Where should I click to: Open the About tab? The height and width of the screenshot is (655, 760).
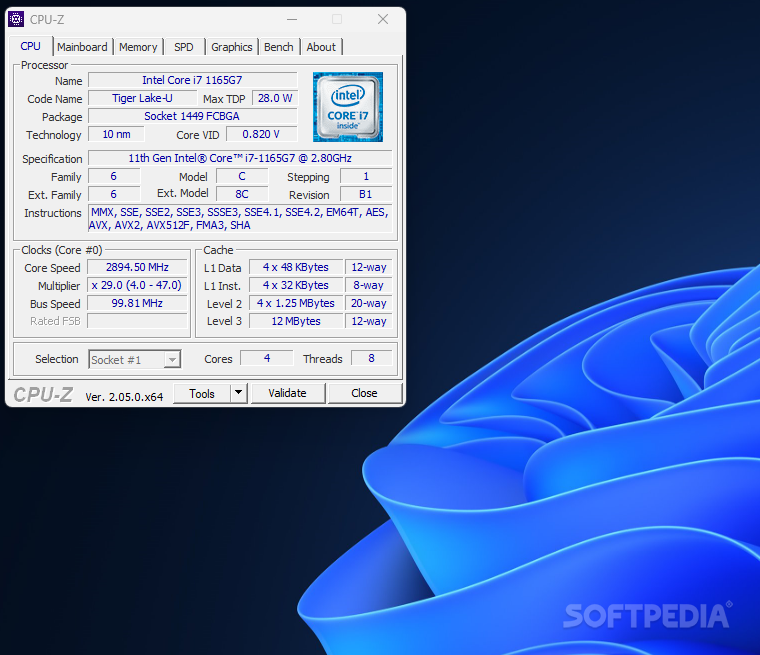point(321,47)
